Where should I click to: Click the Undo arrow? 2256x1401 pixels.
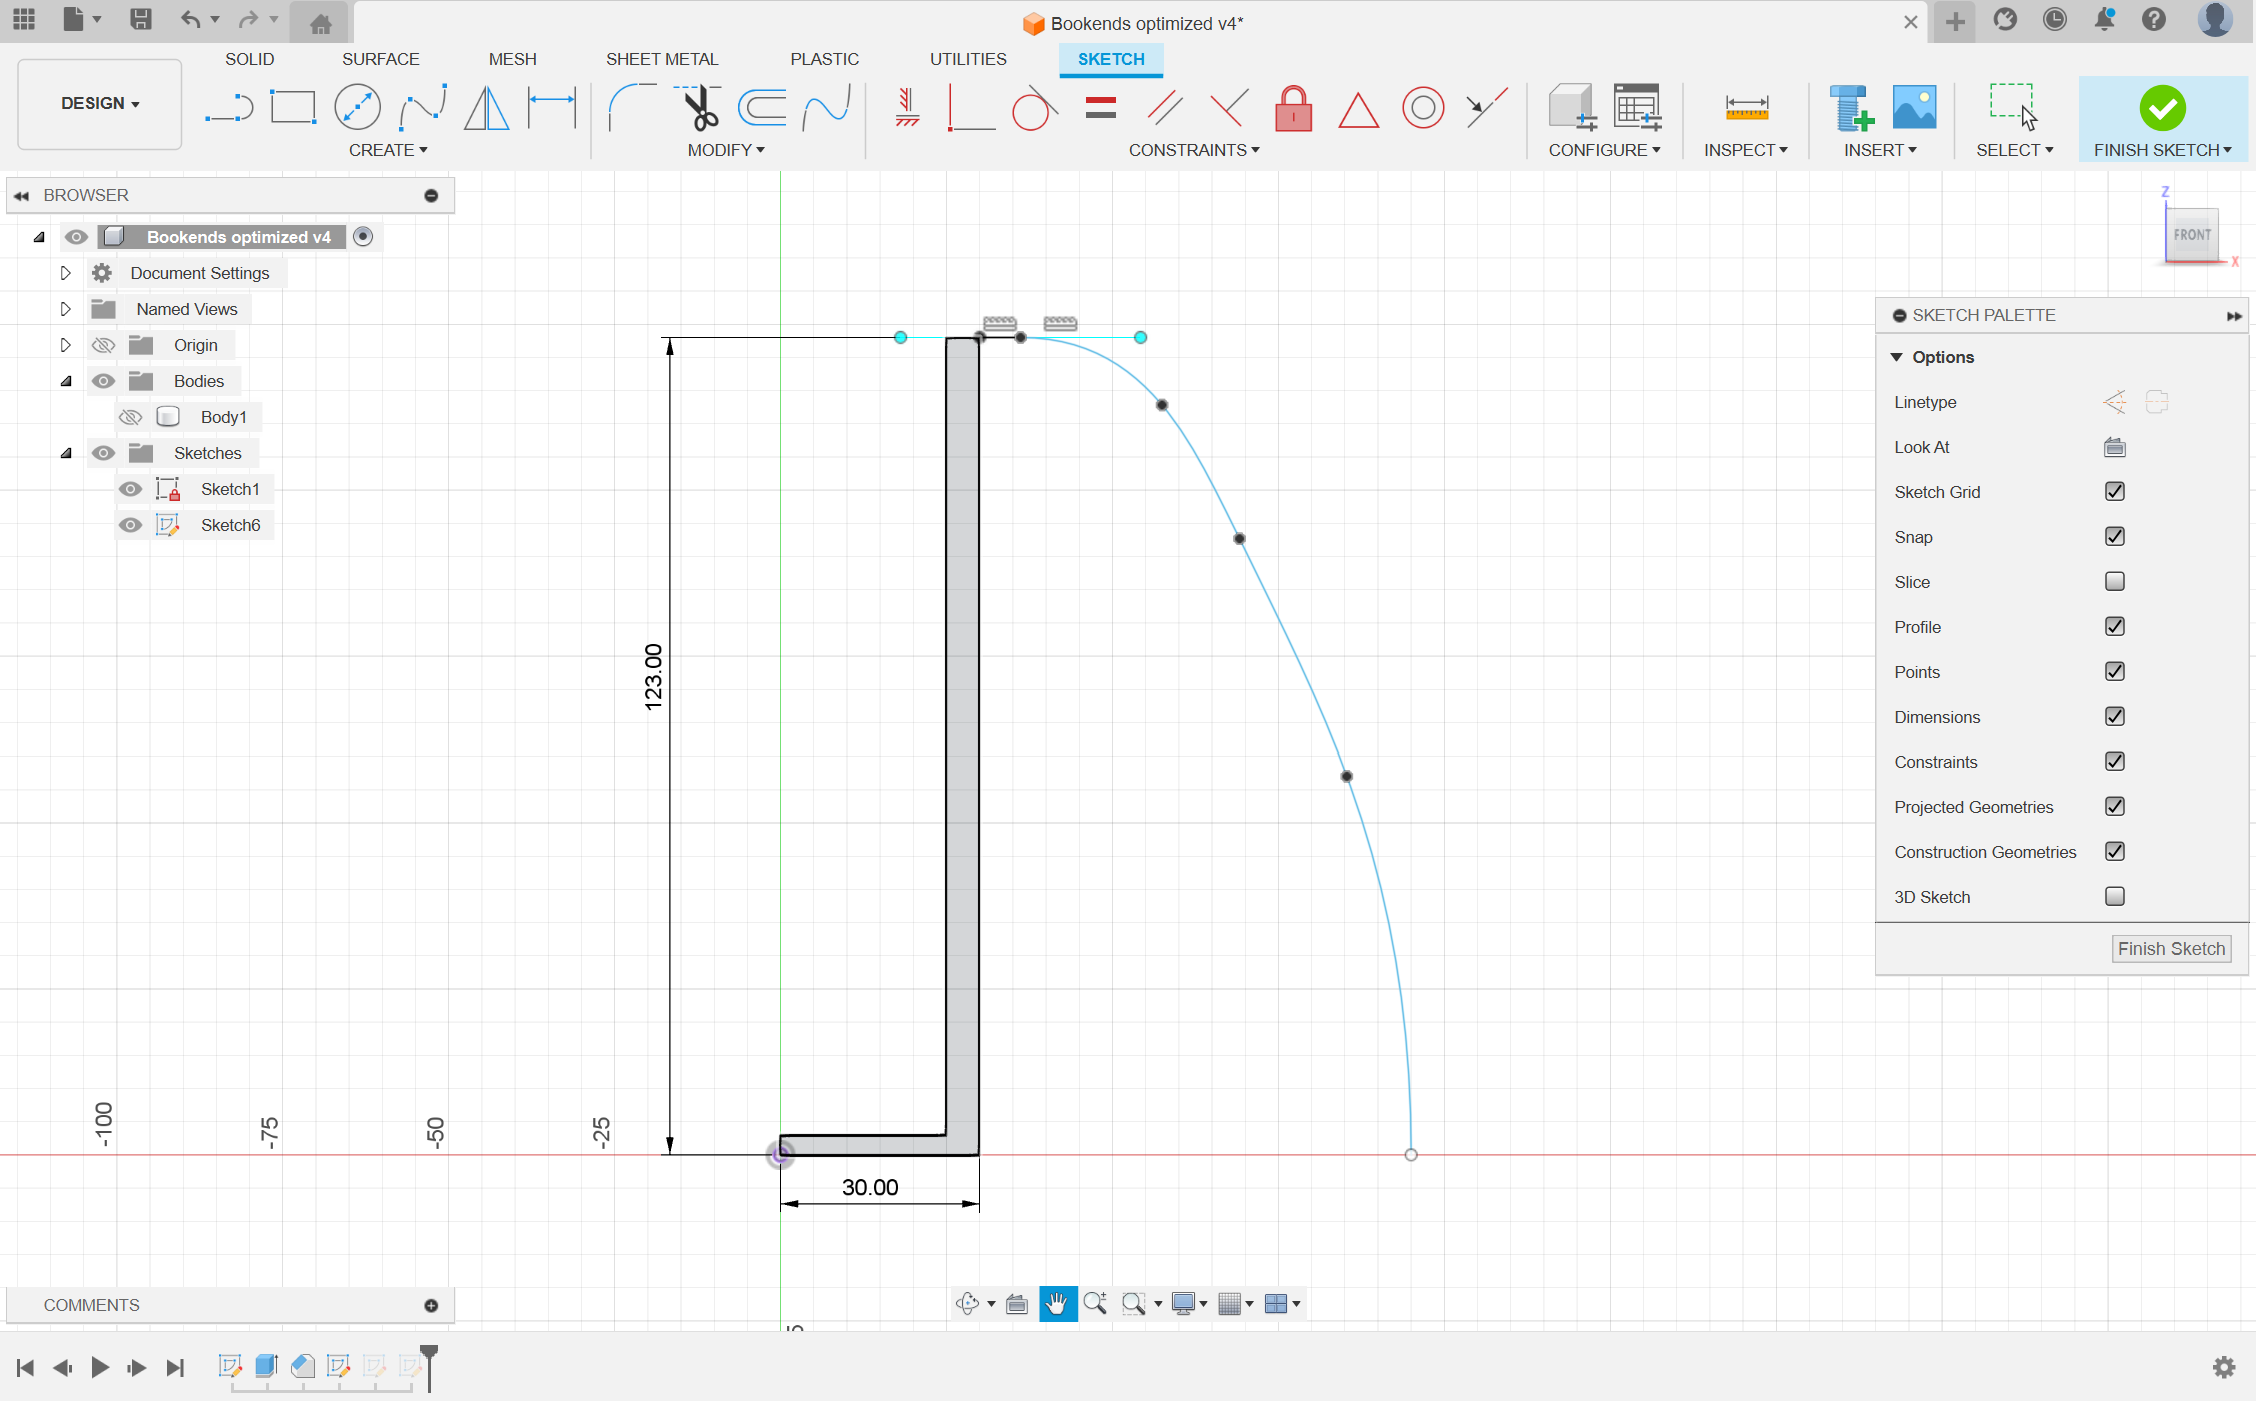point(190,20)
